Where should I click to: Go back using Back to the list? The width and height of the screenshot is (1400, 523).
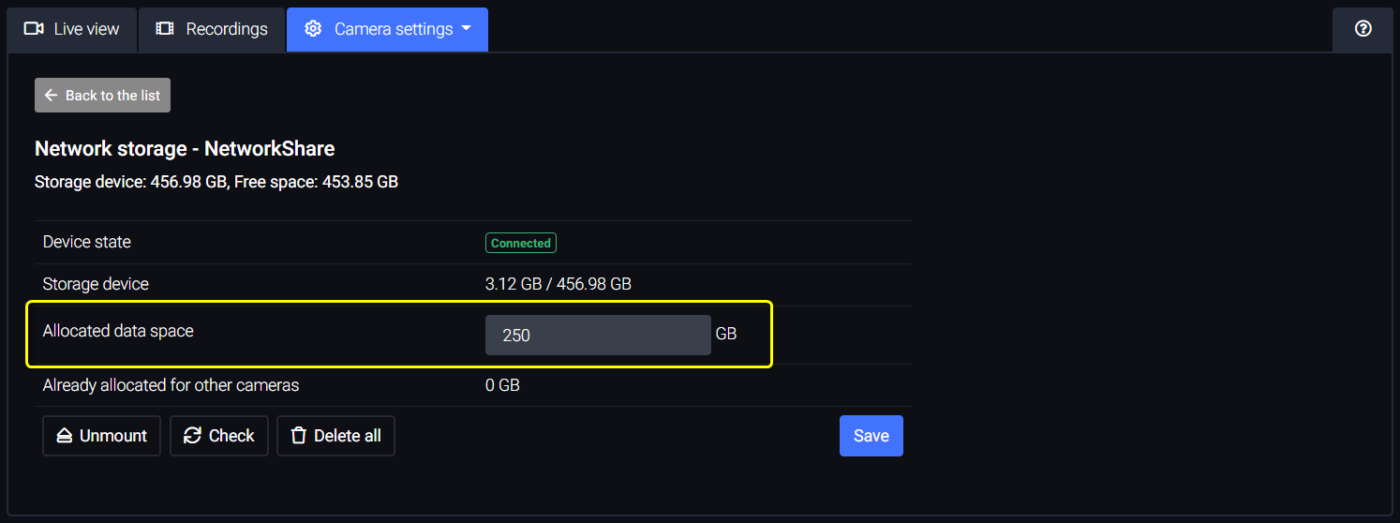[x=103, y=95]
